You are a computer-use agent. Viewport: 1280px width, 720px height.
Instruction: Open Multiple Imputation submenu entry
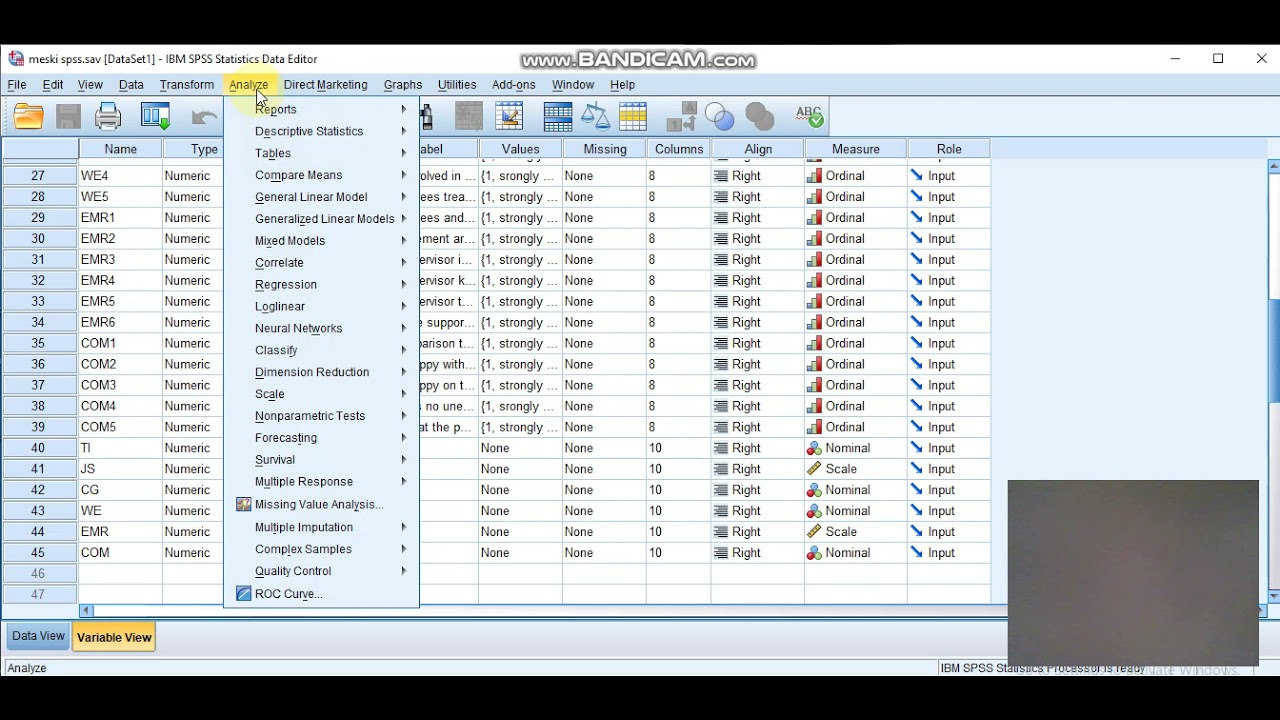point(321,527)
